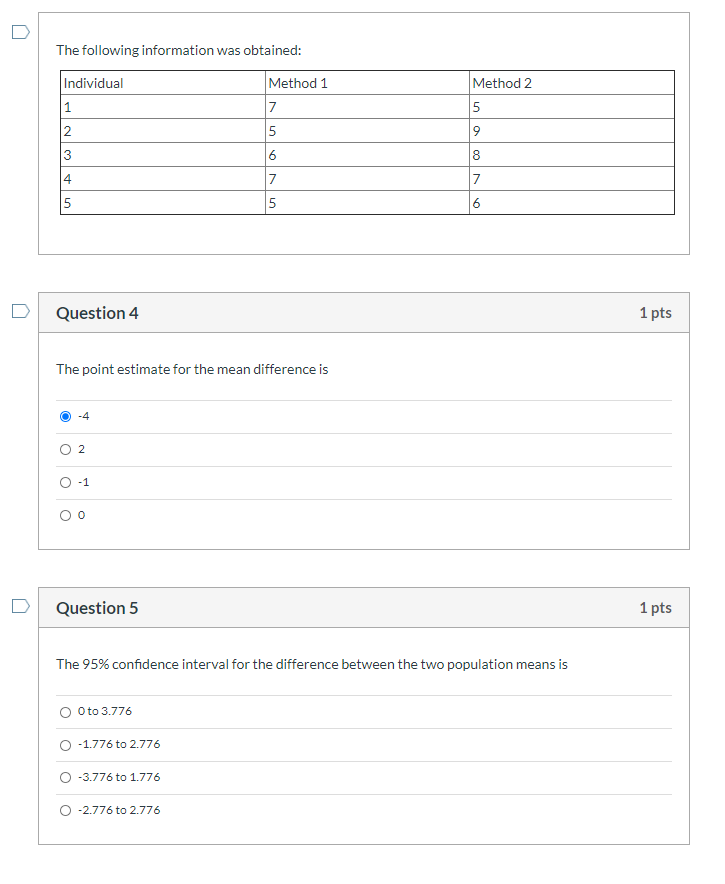Image resolution: width=725 pixels, height=884 pixels.
Task: Click the Question 4 heading
Action: (96, 312)
